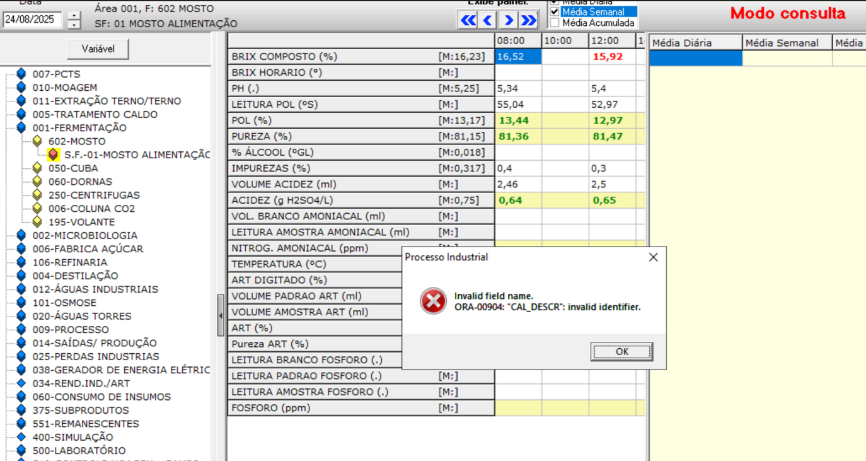Click the PH 08:00 value 5,34
This screenshot has width=866, height=461.
(518, 88)
